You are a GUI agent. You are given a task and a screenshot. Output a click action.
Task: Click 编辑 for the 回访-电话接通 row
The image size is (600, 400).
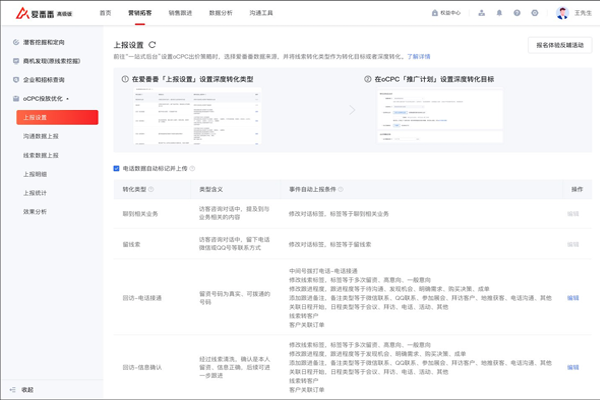click(573, 297)
